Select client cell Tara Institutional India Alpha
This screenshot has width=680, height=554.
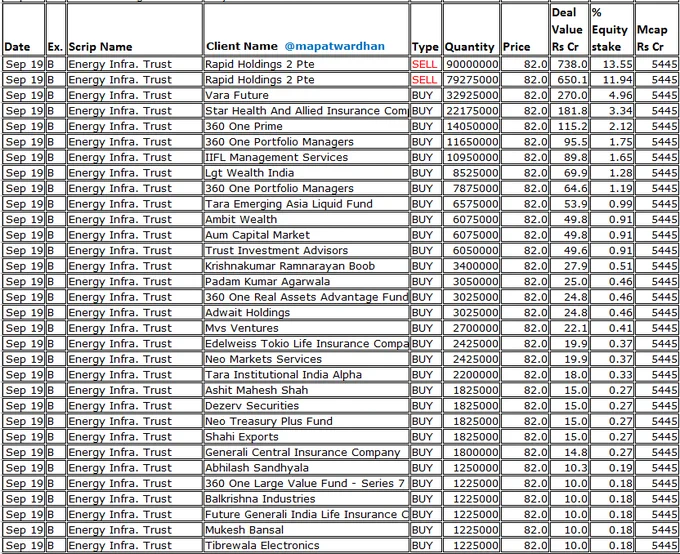(x=306, y=375)
